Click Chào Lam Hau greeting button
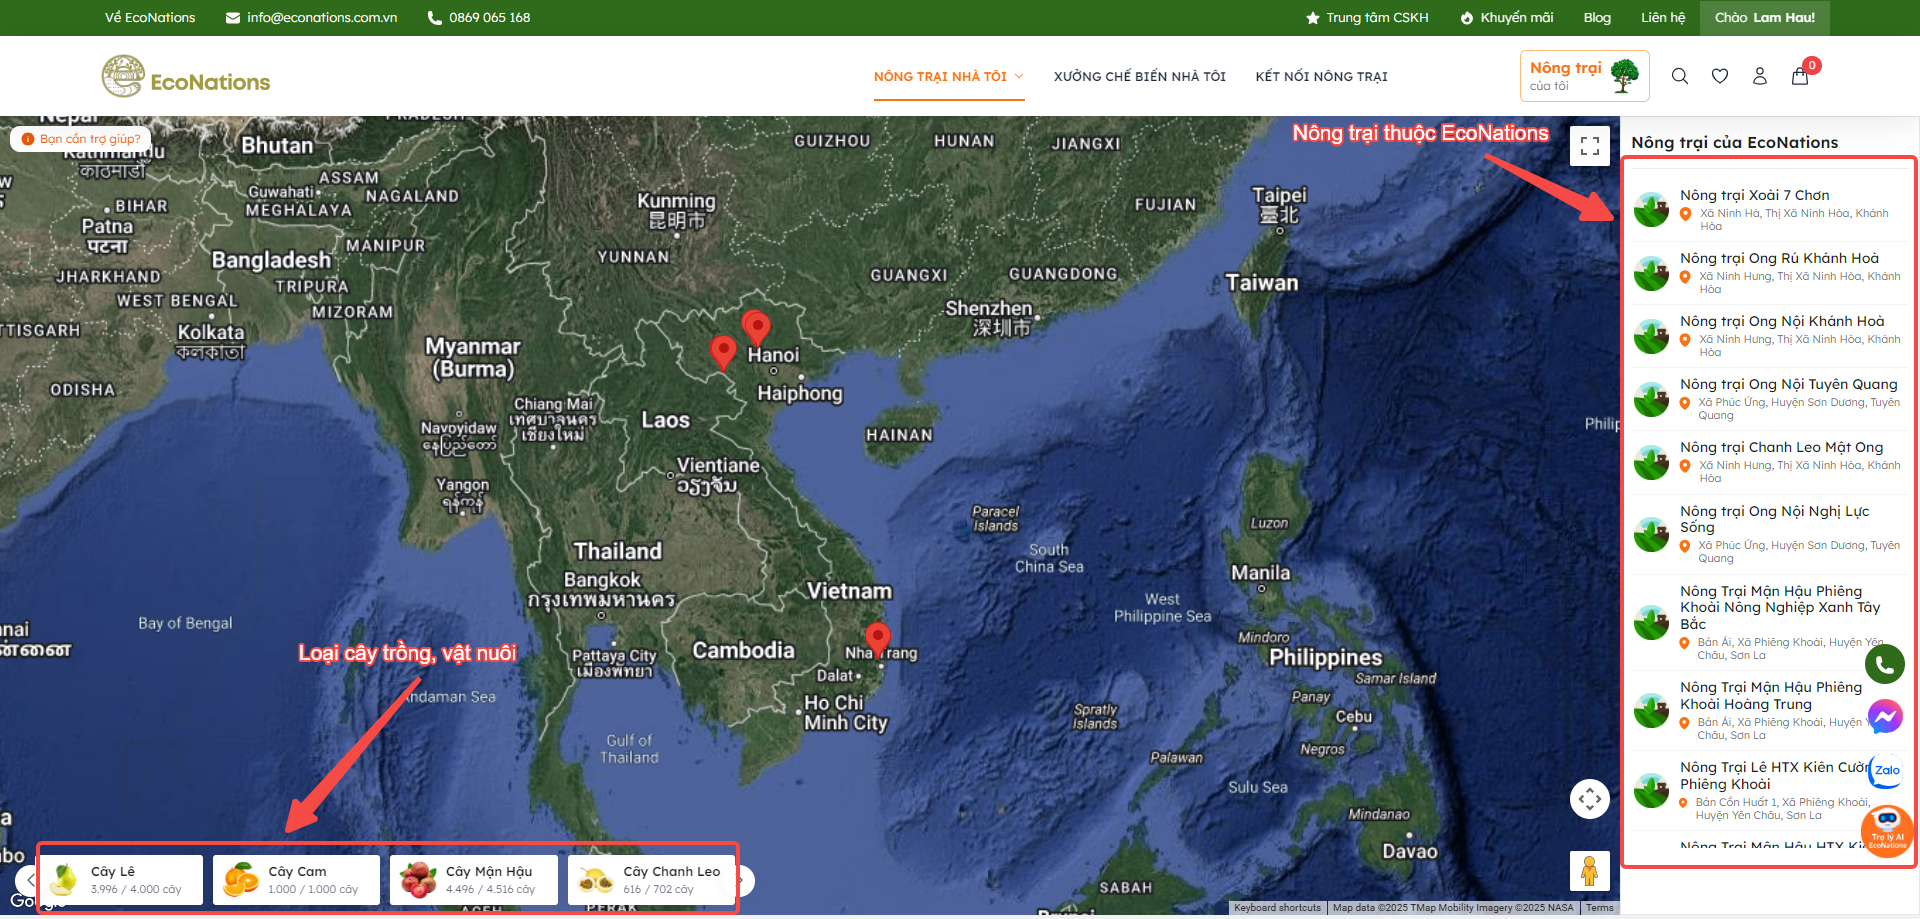Image resolution: width=1920 pixels, height=919 pixels. tap(1765, 18)
